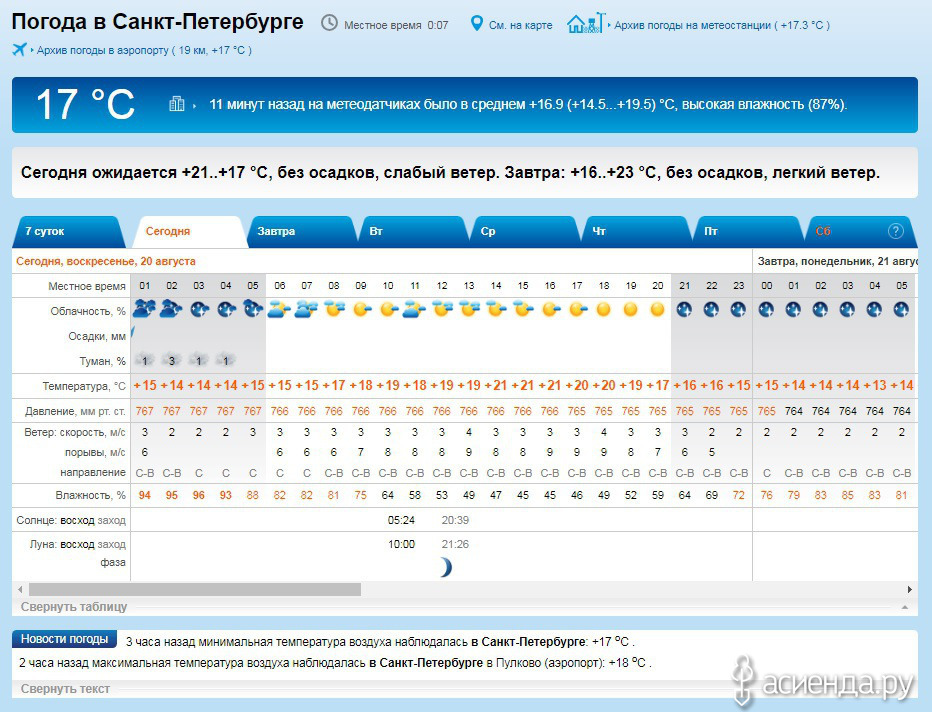Click humidity value 96
The image size is (932, 712).
point(199,495)
